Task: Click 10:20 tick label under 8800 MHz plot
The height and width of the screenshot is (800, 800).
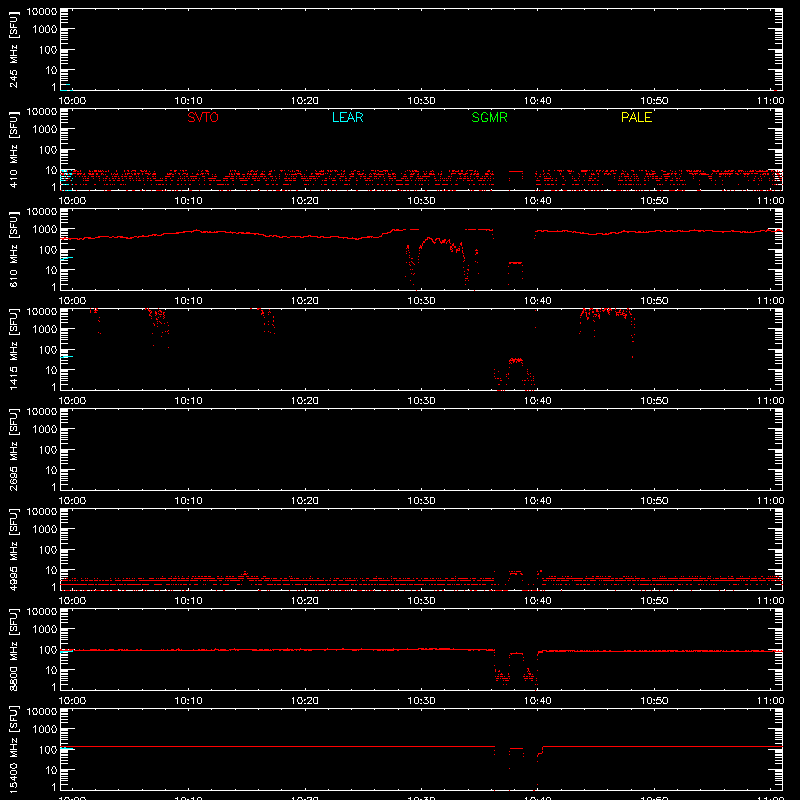Action: coord(305,701)
